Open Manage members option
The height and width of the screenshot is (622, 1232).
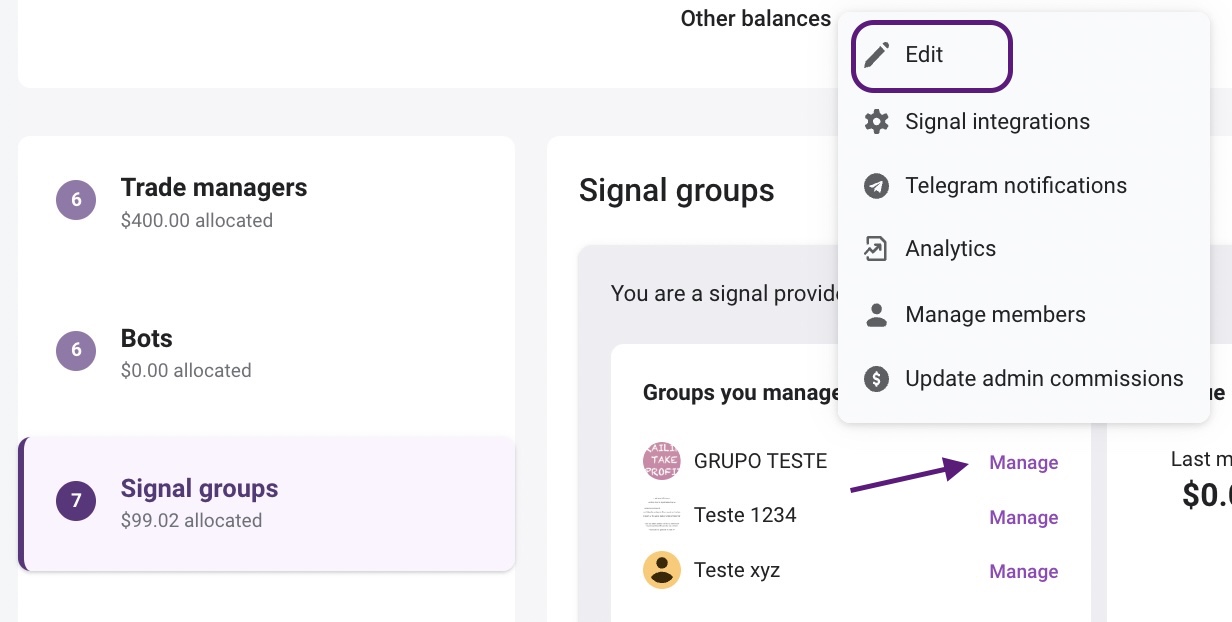click(x=995, y=315)
